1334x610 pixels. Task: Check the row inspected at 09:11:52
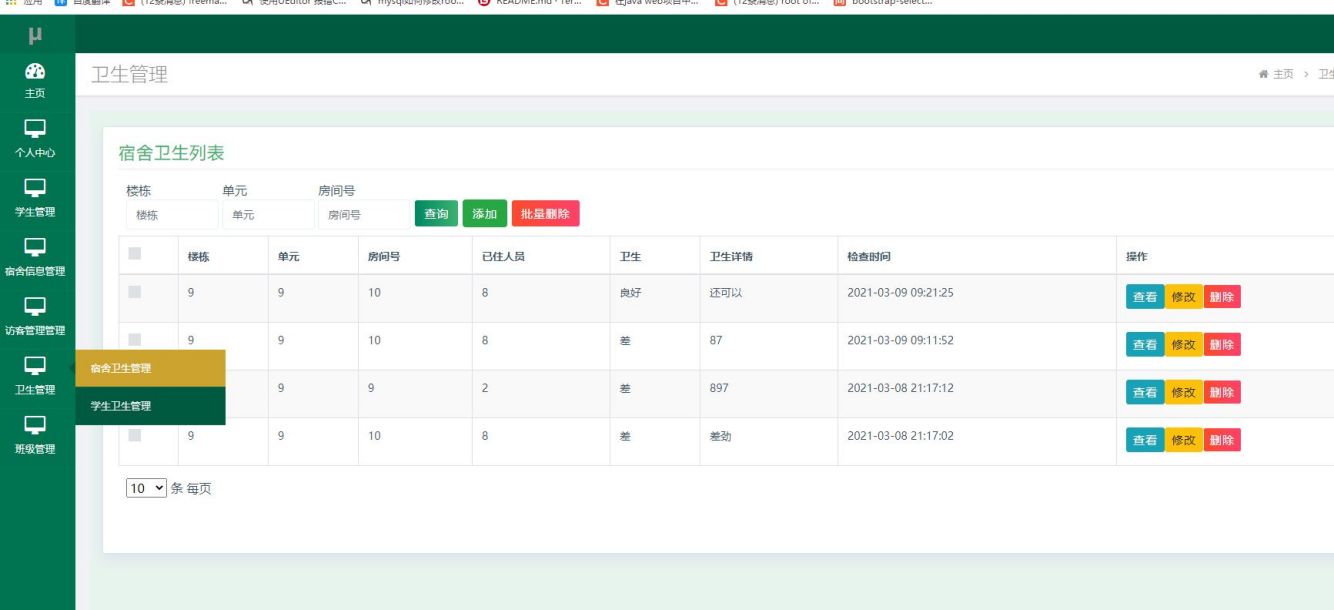click(x=135, y=340)
